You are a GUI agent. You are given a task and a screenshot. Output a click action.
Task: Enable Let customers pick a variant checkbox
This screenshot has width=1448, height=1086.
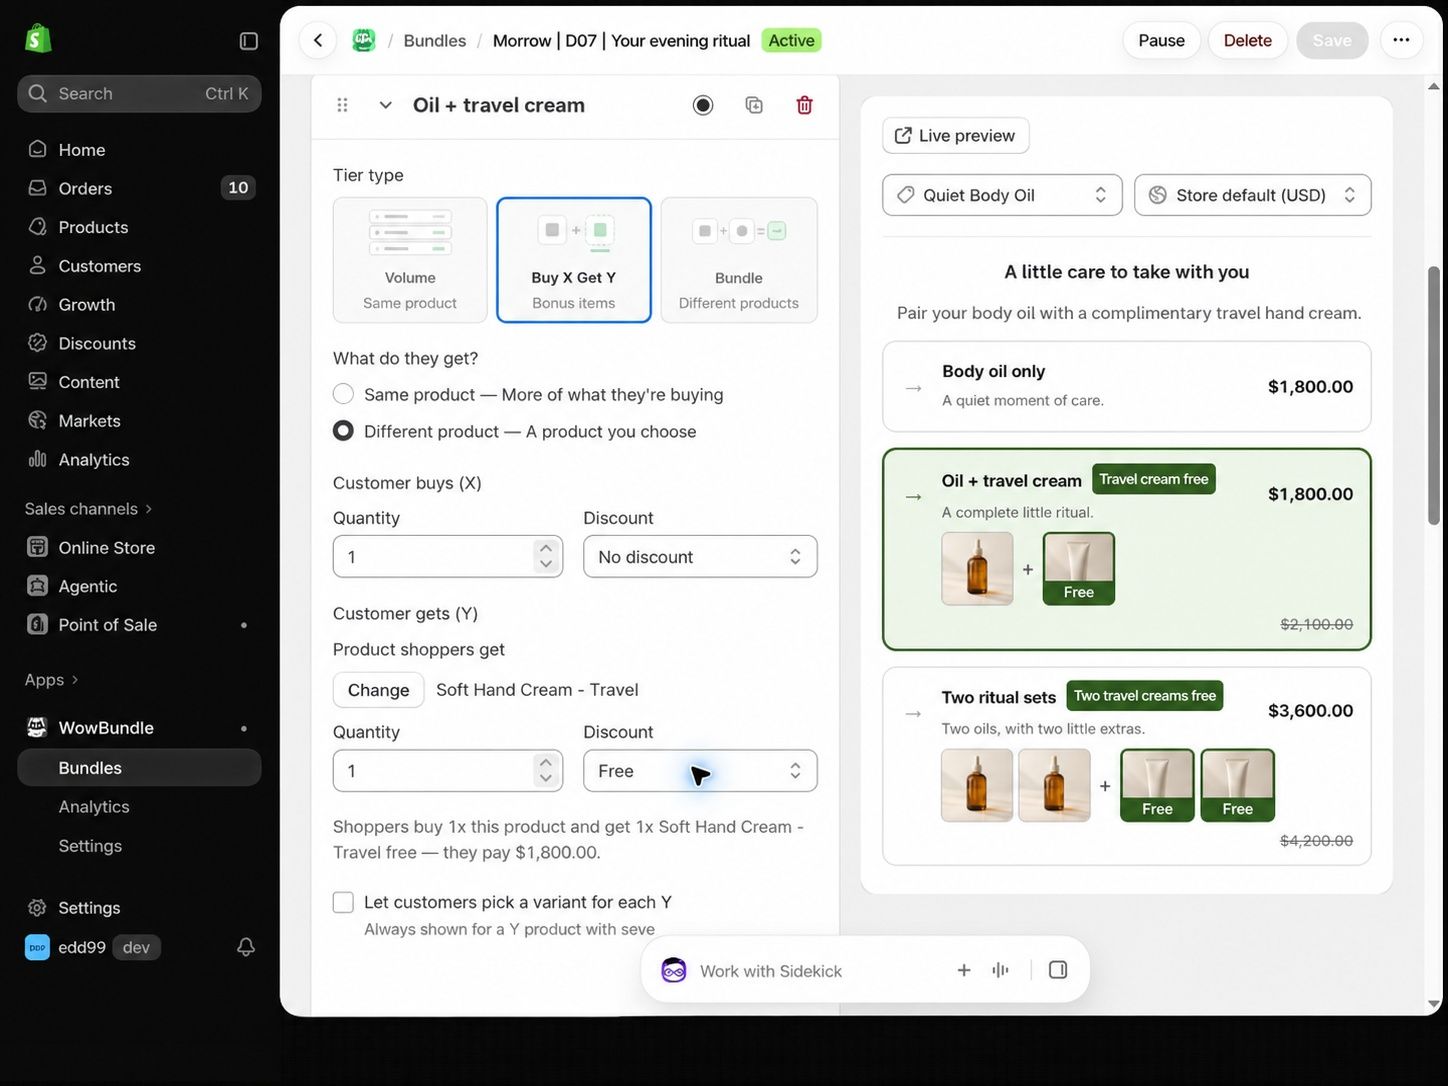coord(343,902)
